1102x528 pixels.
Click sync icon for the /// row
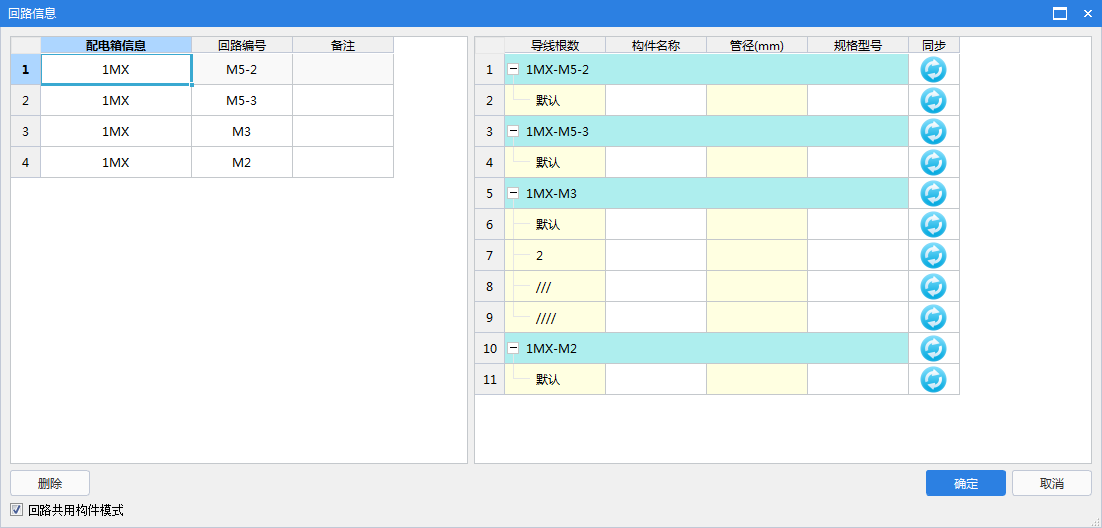pos(932,287)
